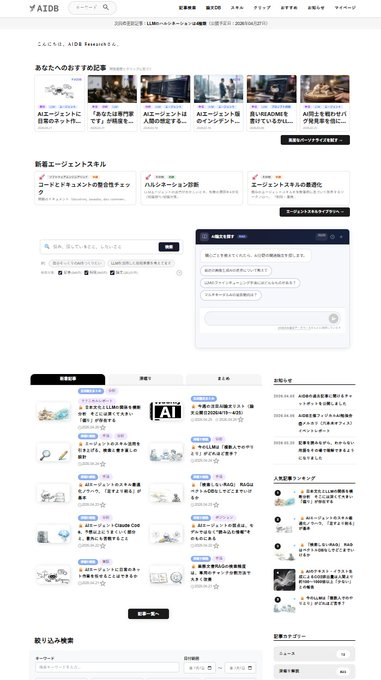Viewport: 381px width, 680px height.
Task: Star the AIエージェントの弱点は article
Action: (x=216, y=545)
